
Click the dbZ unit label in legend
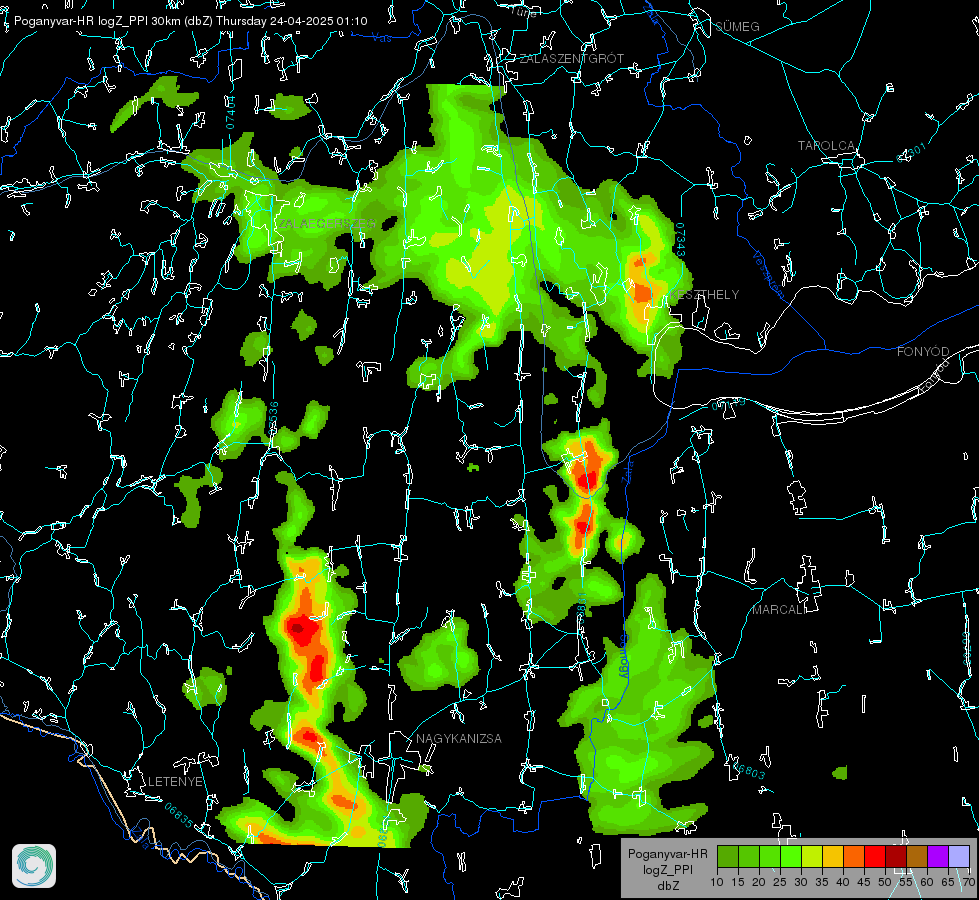[x=667, y=886]
